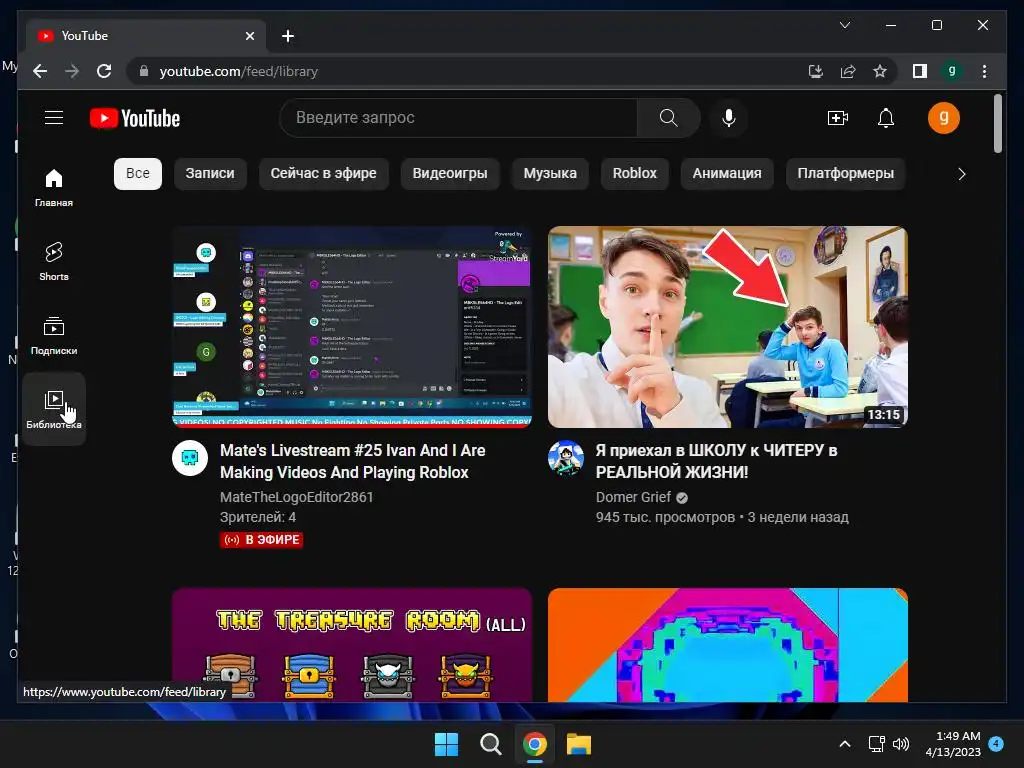The image size is (1024, 768).
Task: Show more category chips with right arrow
Action: (x=961, y=174)
